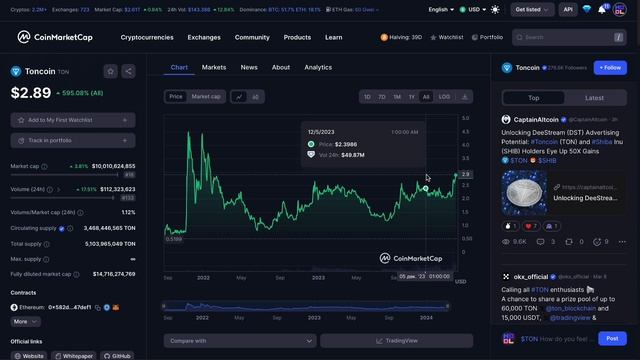Enable LOG scale on chart
Viewport: 640px width, 360px height.
(x=444, y=97)
